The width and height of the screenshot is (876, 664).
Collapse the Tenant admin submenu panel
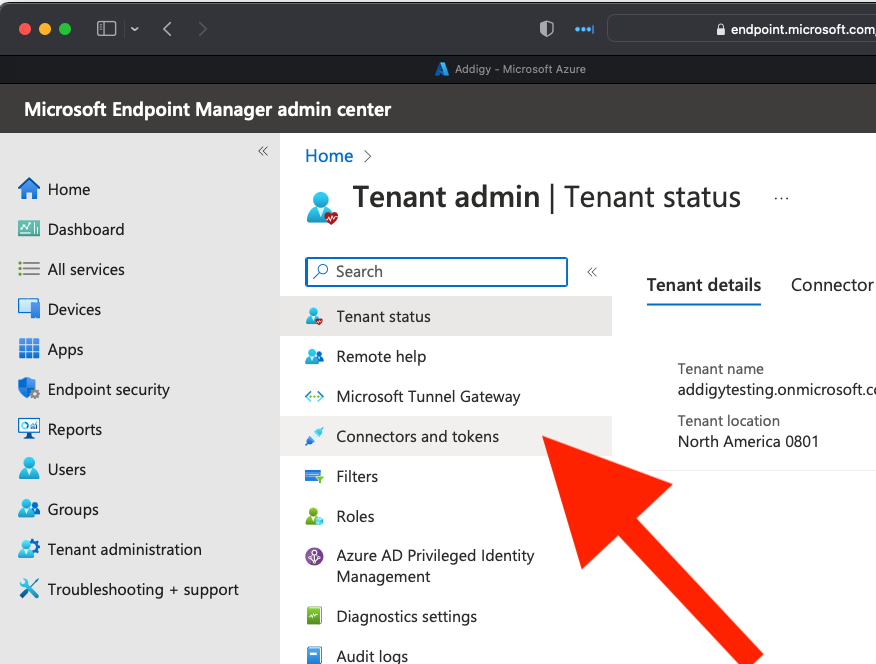(591, 271)
